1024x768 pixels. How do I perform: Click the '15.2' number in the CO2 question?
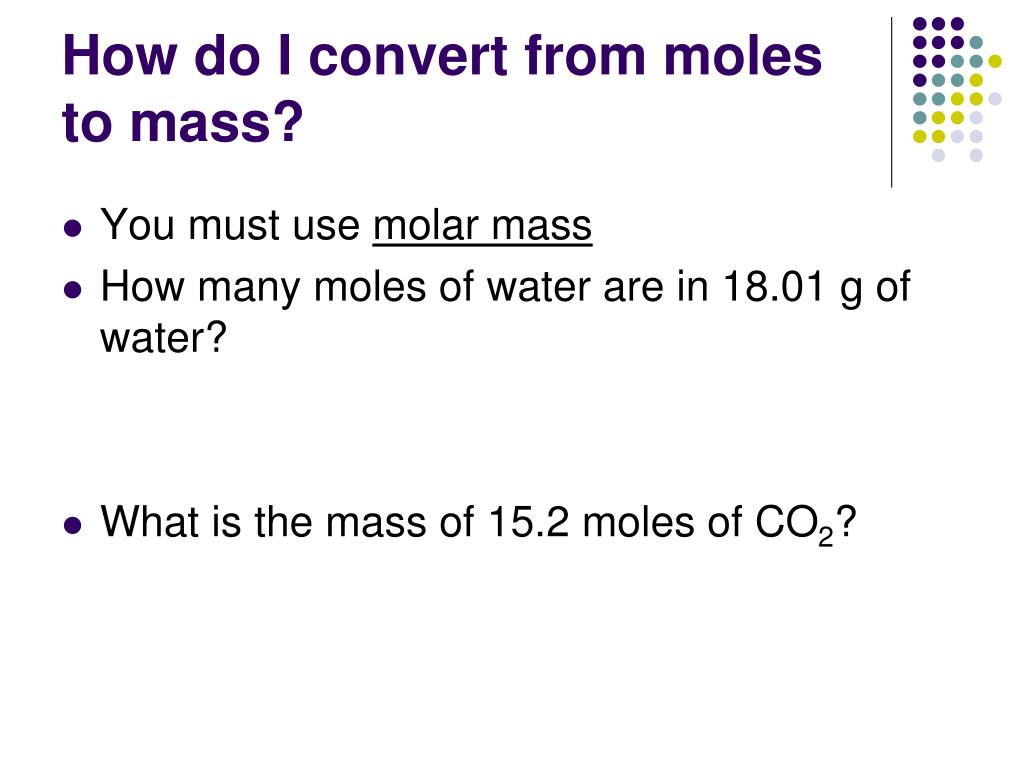pyautogui.click(x=529, y=522)
